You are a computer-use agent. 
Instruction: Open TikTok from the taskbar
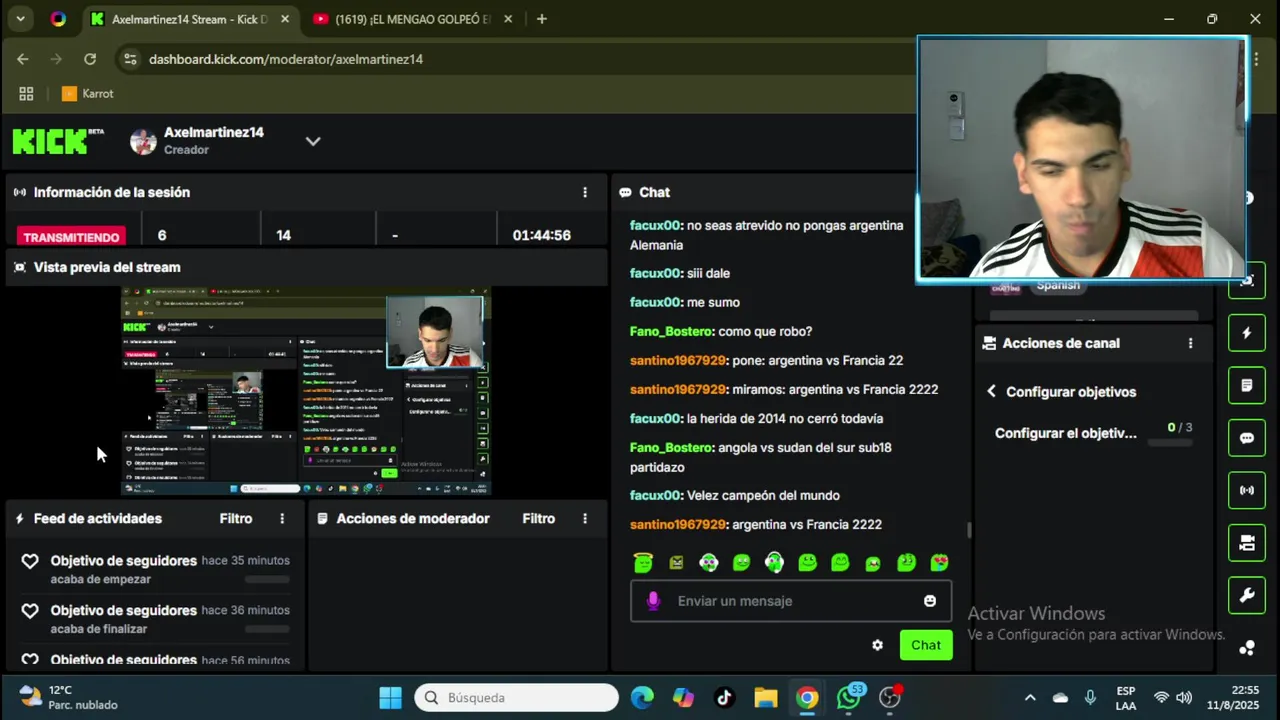coord(724,698)
